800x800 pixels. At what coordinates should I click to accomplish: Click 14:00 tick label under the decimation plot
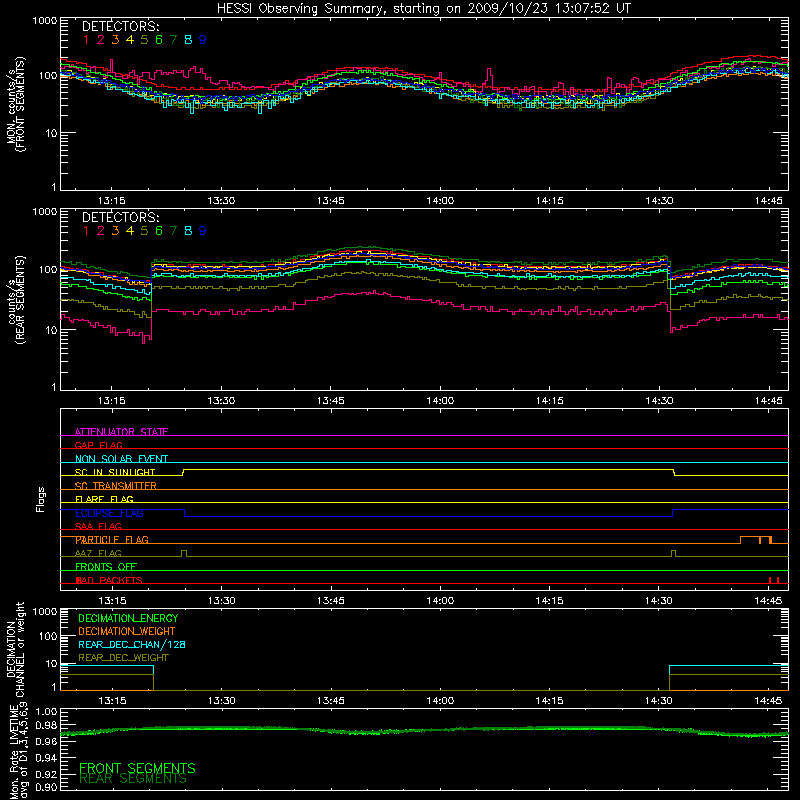pos(440,701)
